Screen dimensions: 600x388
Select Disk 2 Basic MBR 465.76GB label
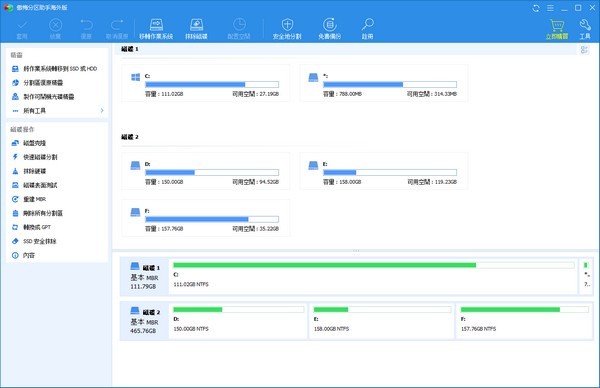pos(145,321)
